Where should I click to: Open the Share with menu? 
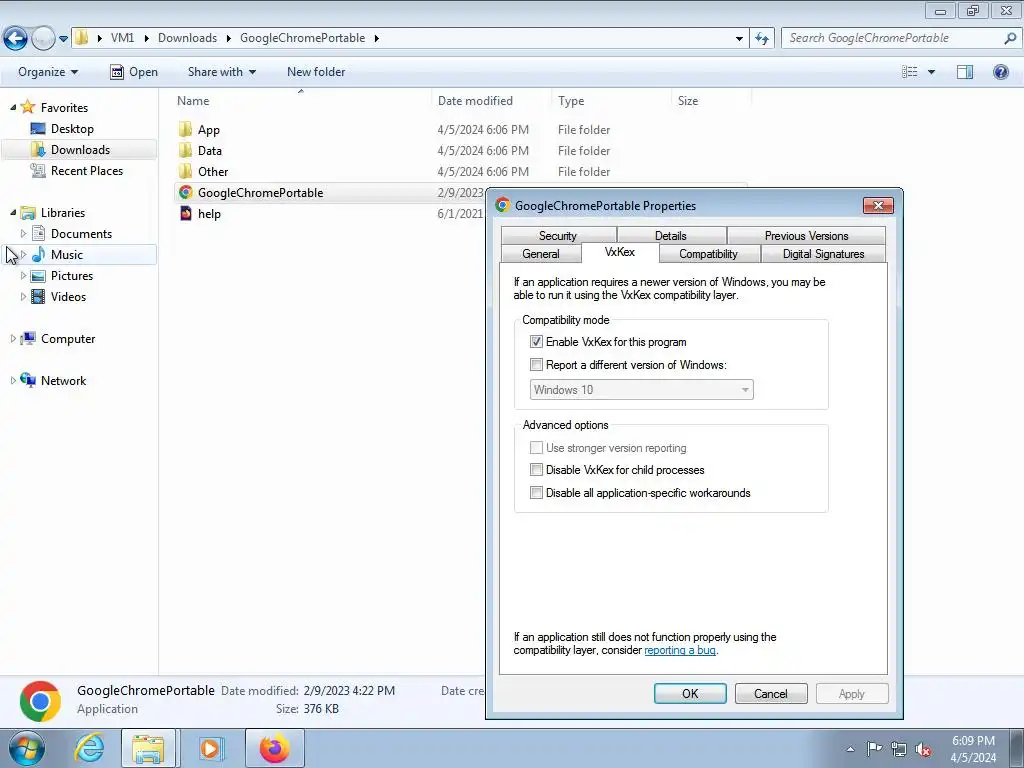click(221, 72)
